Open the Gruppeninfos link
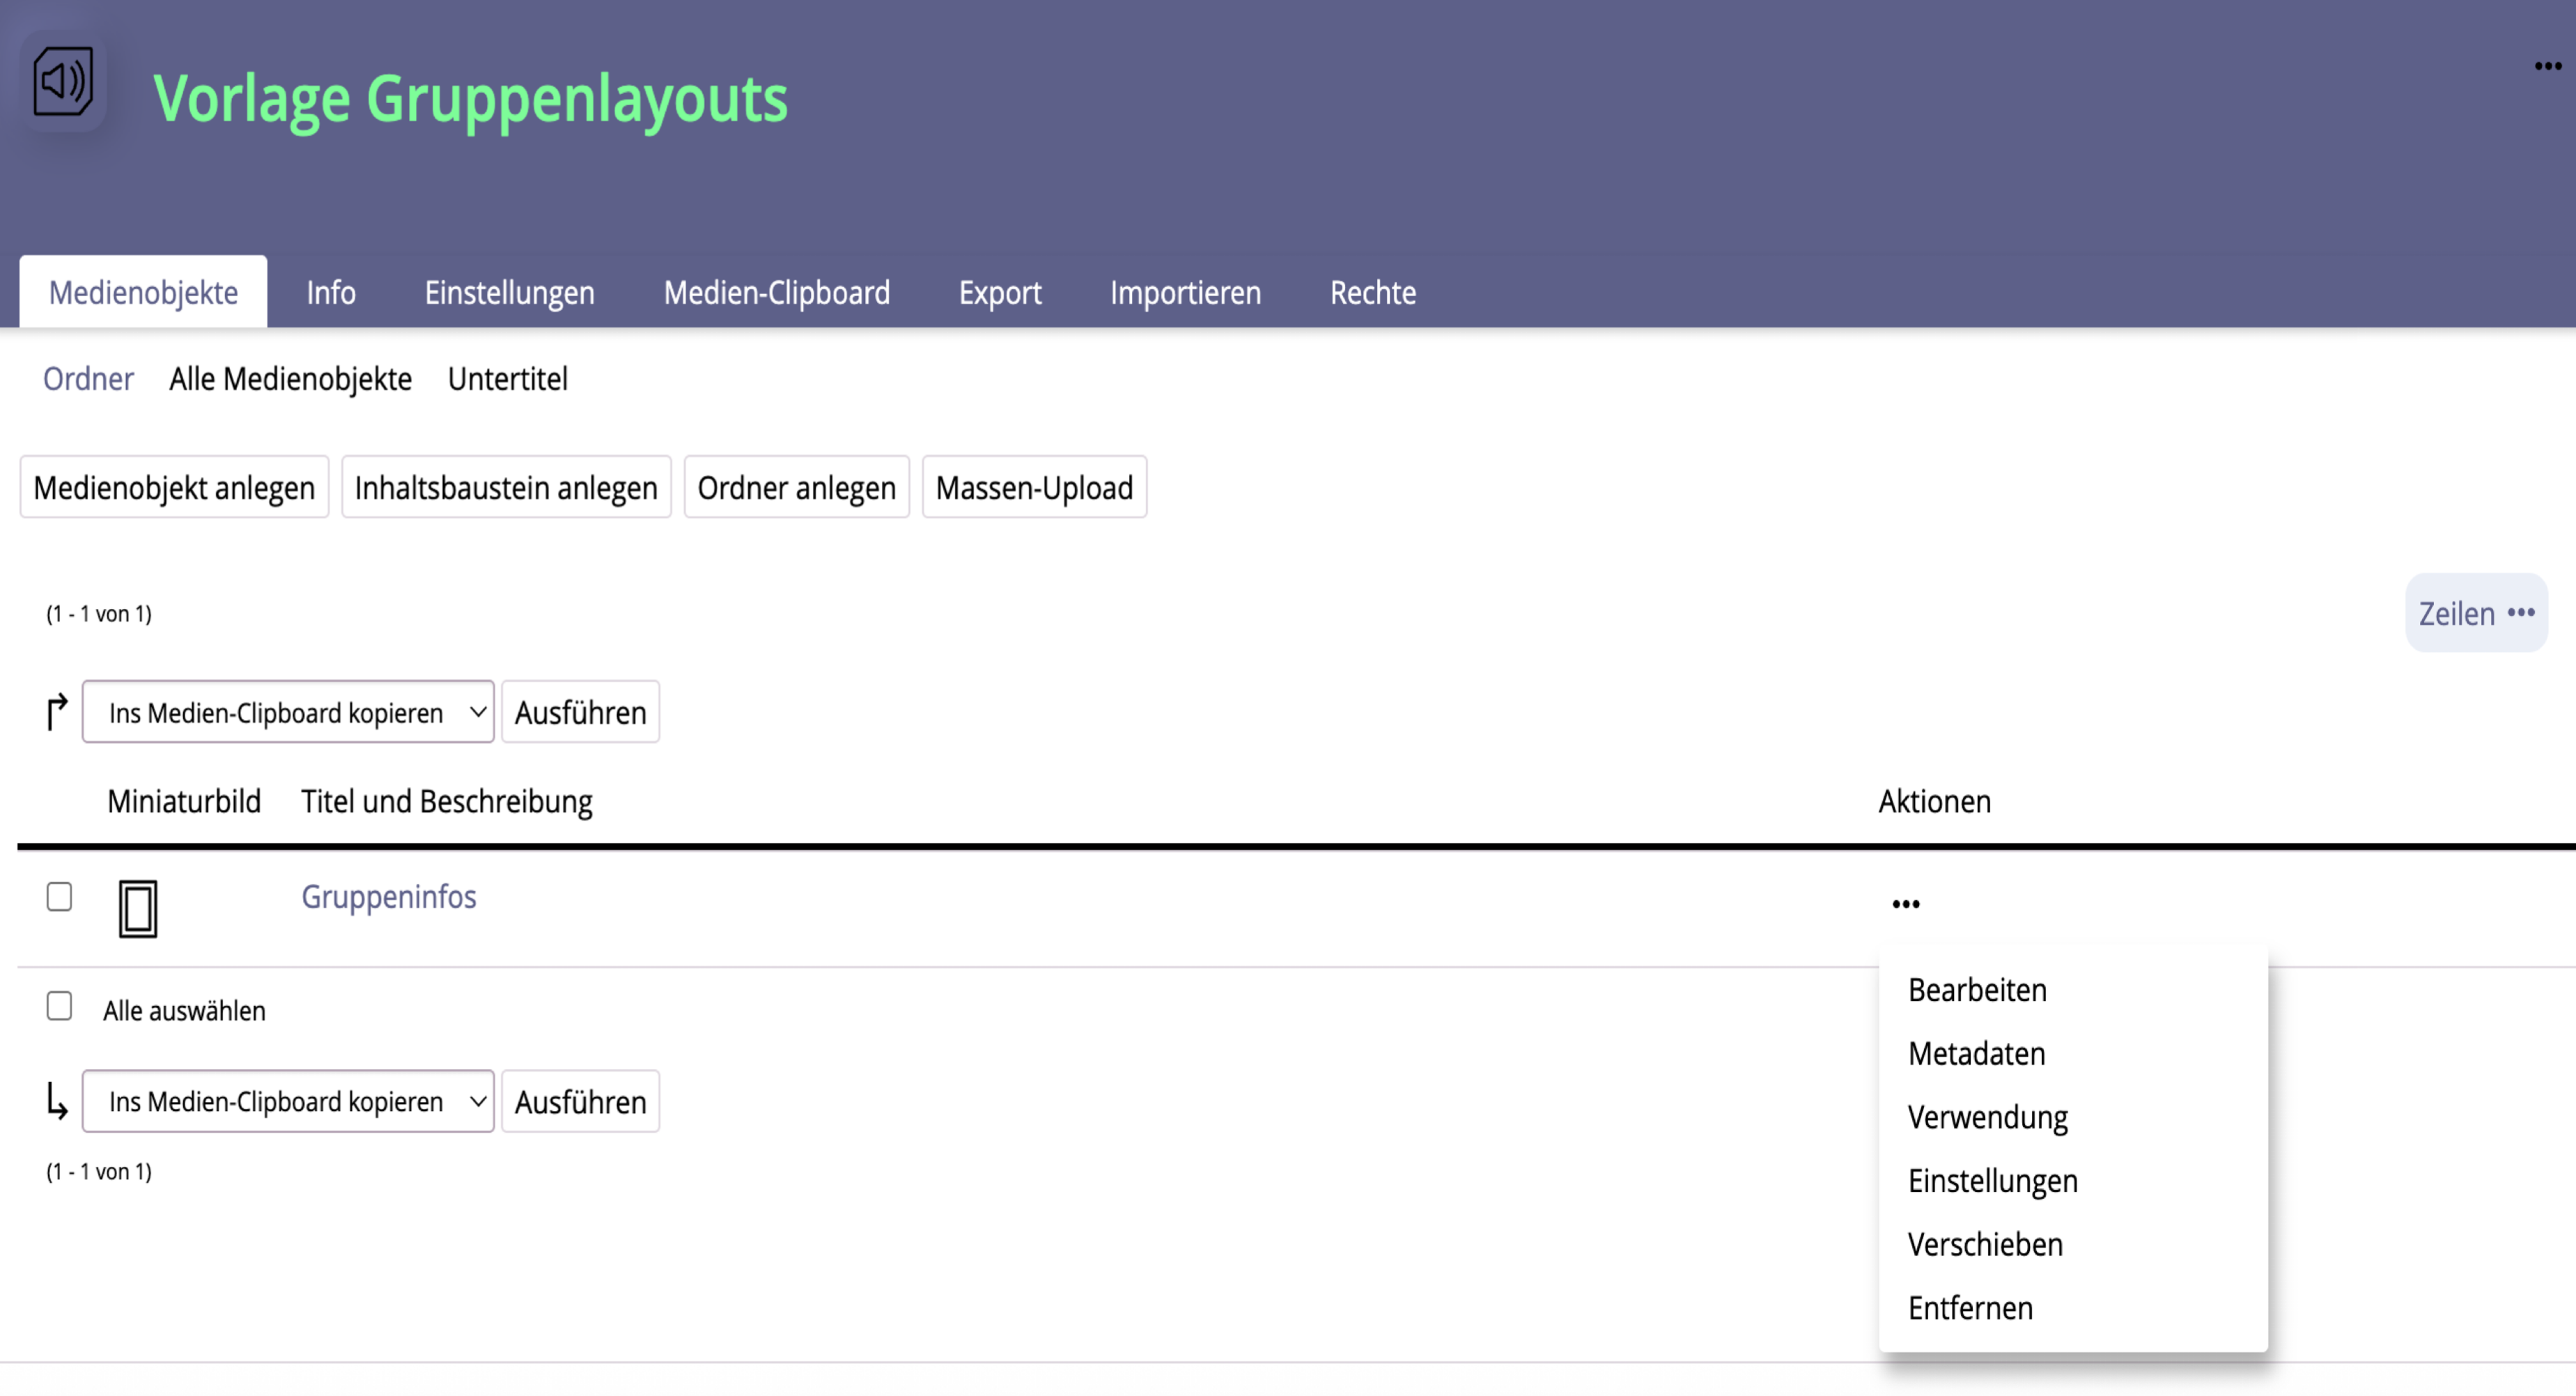This screenshot has width=2576, height=1396. coord(388,897)
